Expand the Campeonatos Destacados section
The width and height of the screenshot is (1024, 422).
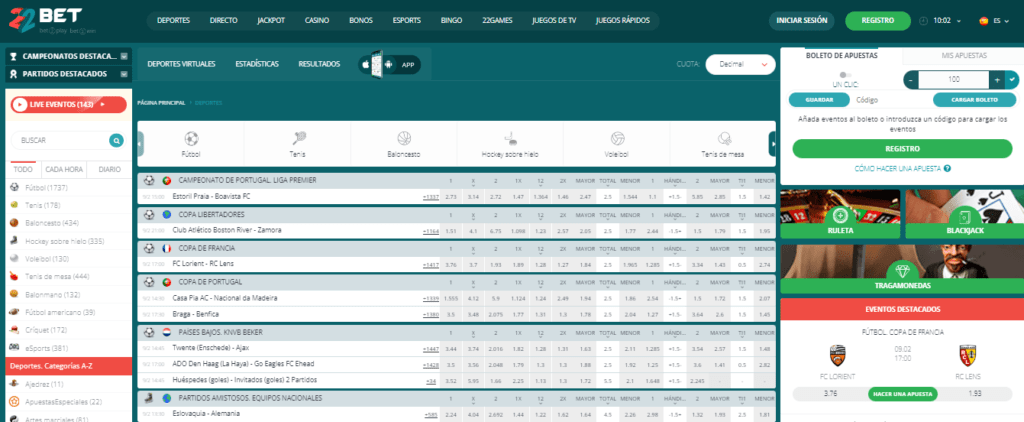click(x=124, y=58)
